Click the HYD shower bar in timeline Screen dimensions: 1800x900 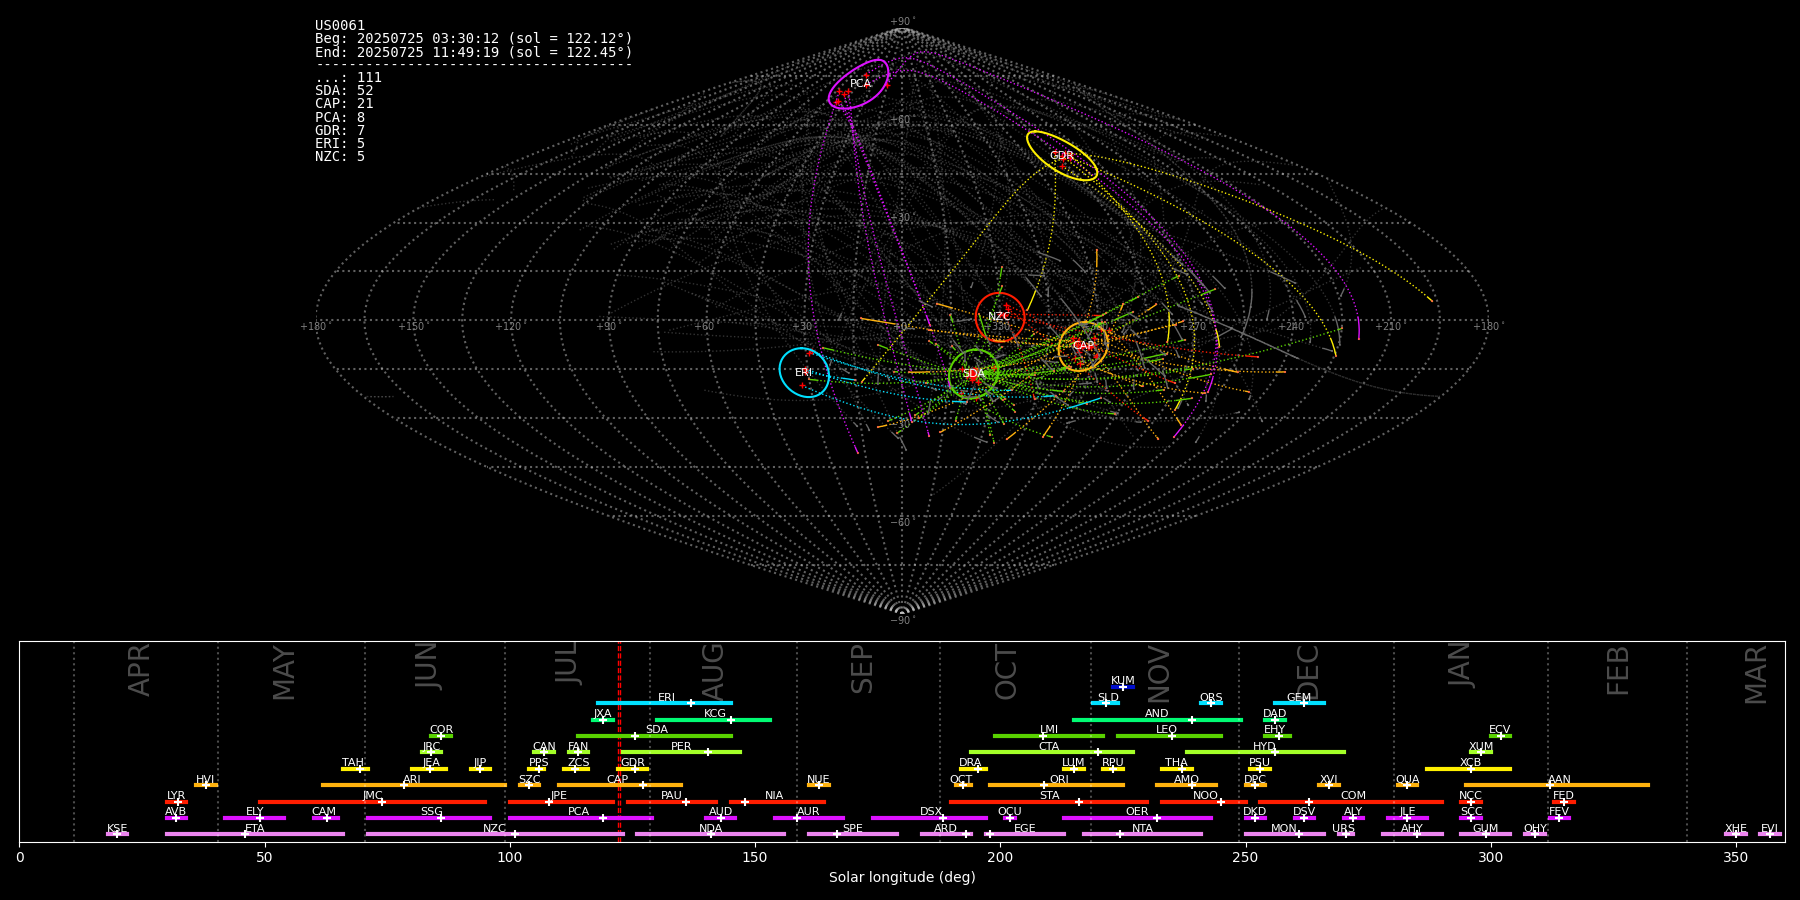point(1265,752)
